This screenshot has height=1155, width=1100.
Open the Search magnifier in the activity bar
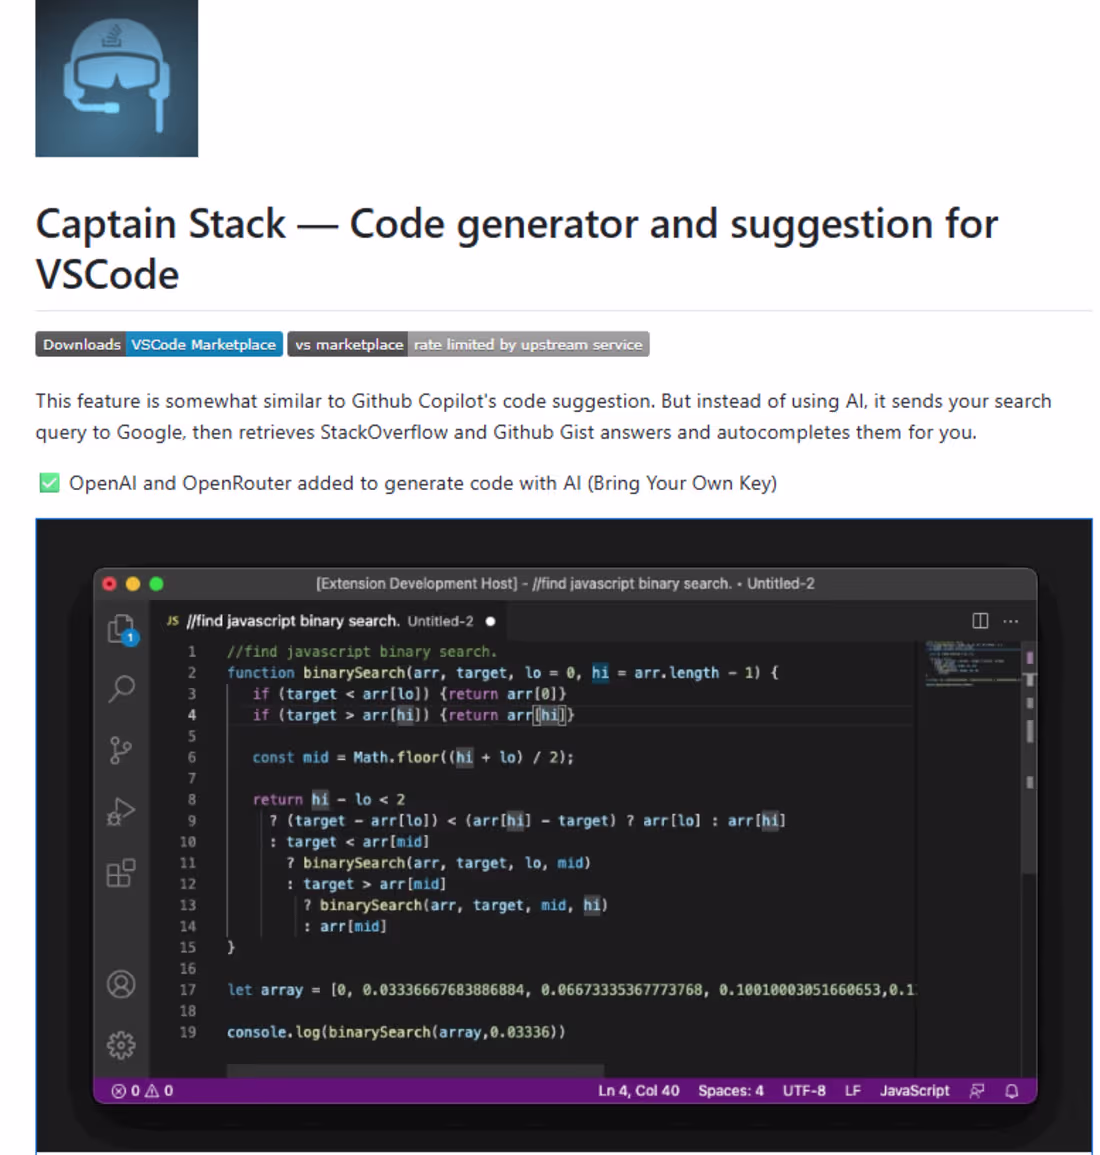click(x=122, y=689)
